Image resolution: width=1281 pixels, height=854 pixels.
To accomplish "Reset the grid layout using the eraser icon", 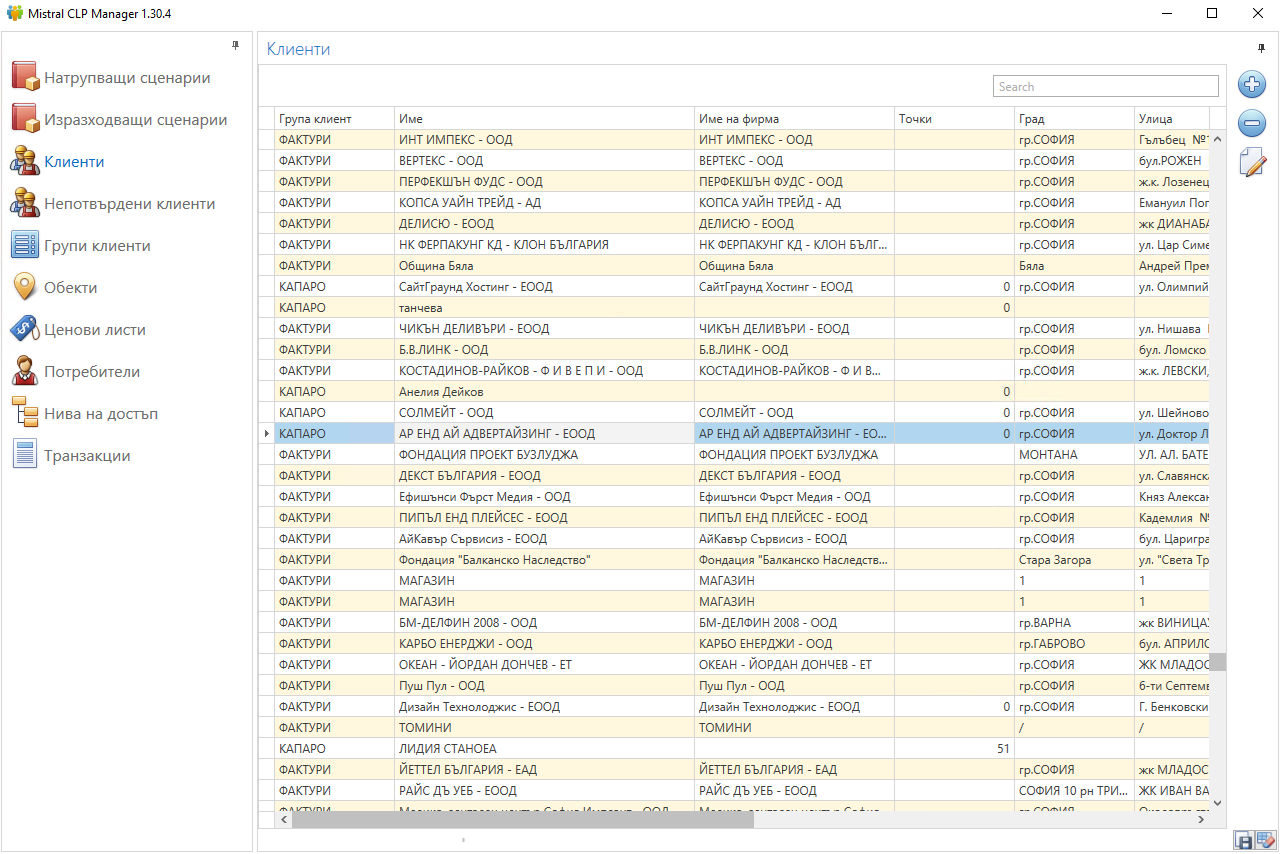I will point(1262,840).
